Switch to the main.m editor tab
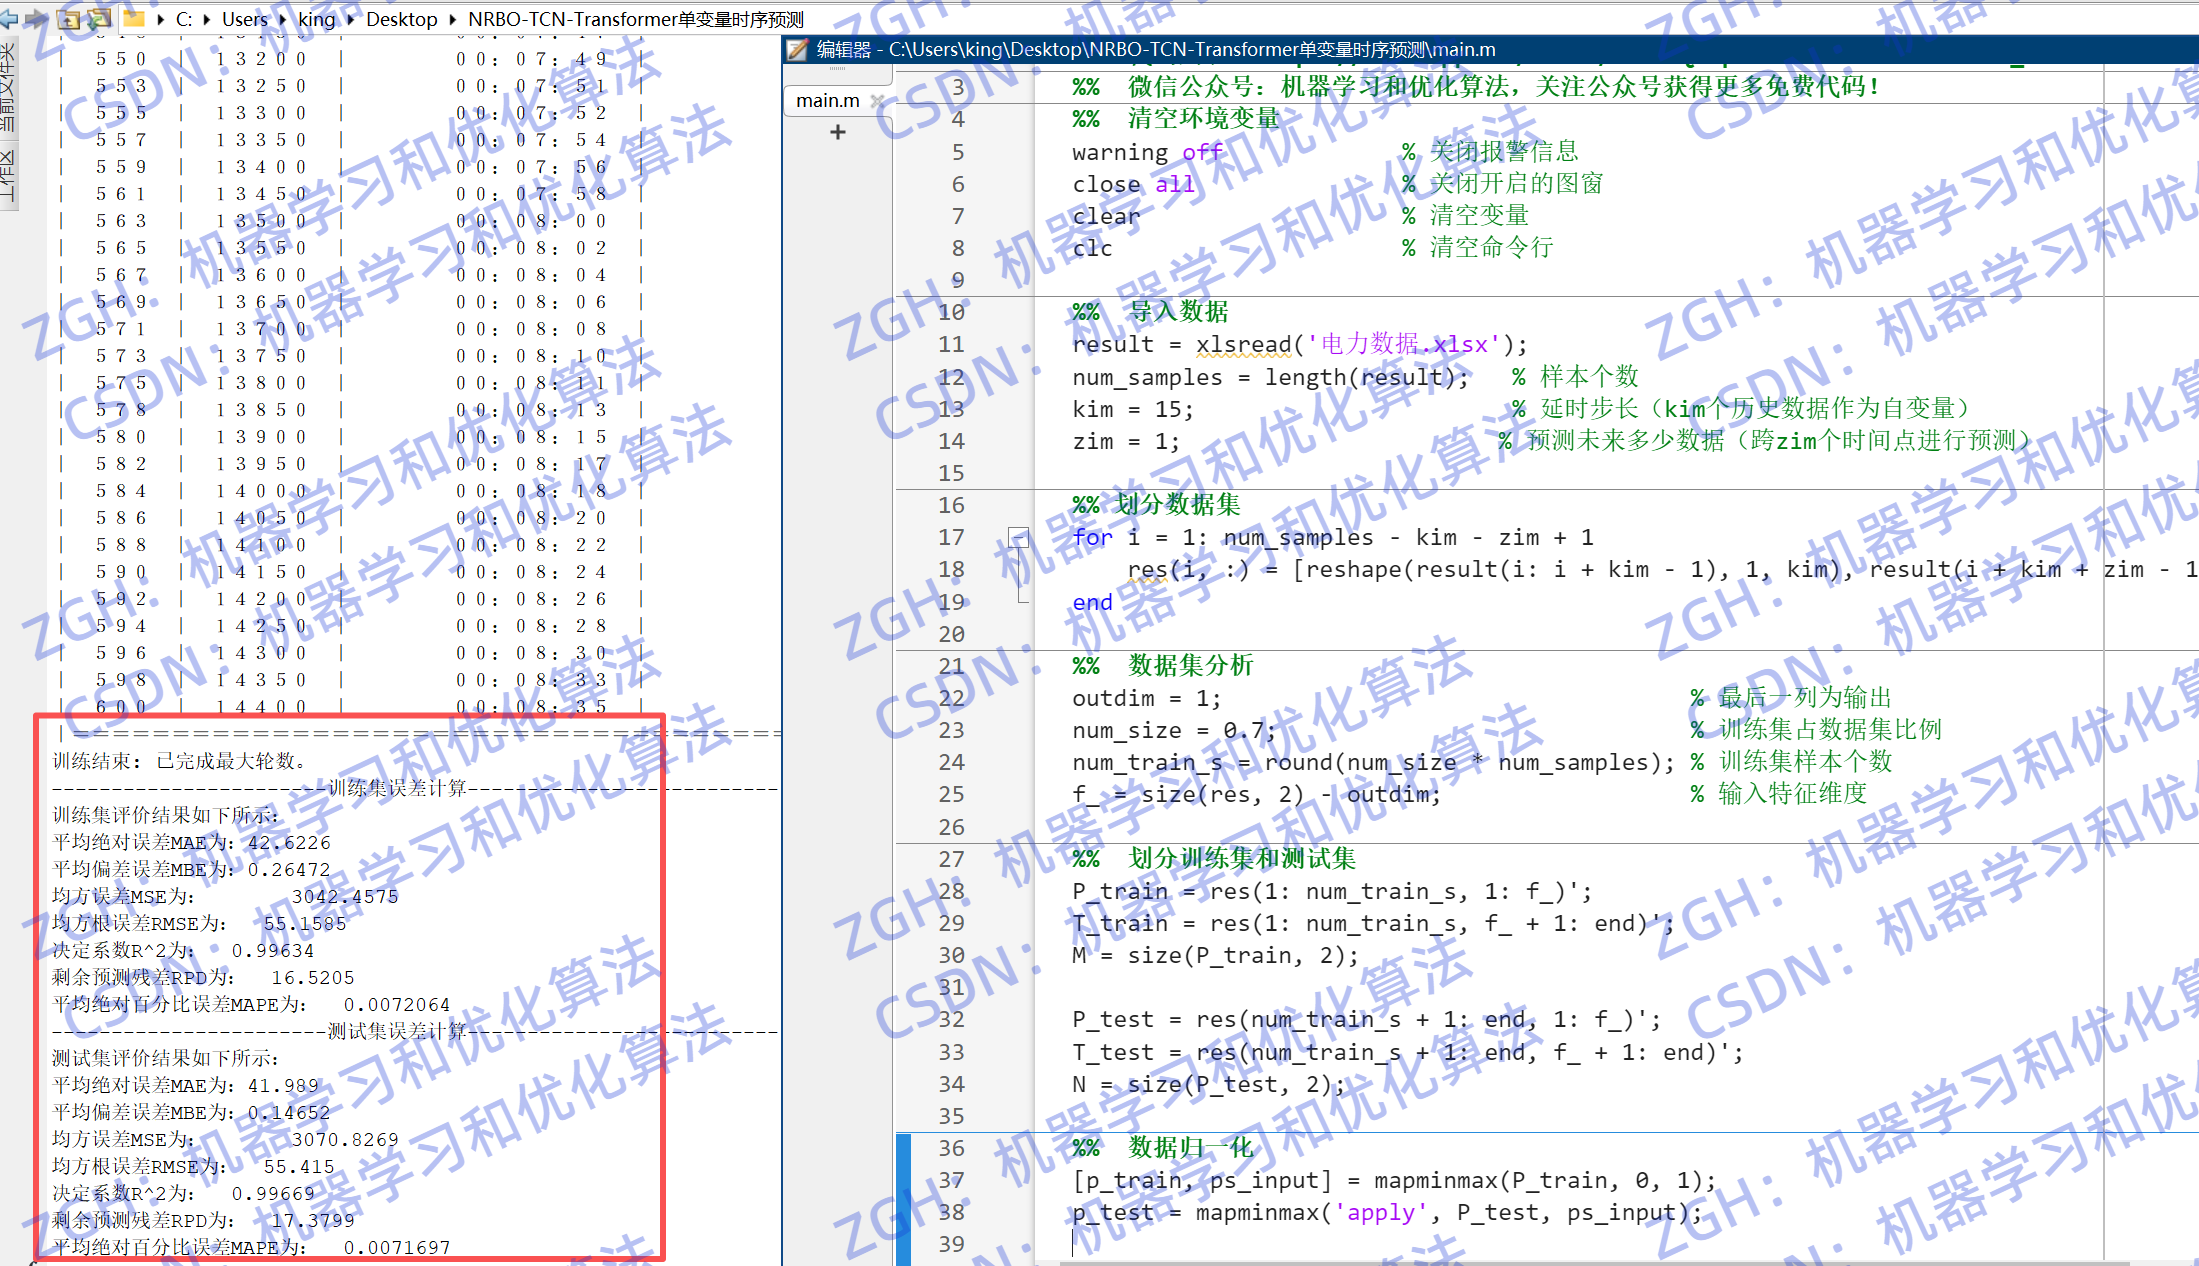The height and width of the screenshot is (1266, 2199). (827, 101)
